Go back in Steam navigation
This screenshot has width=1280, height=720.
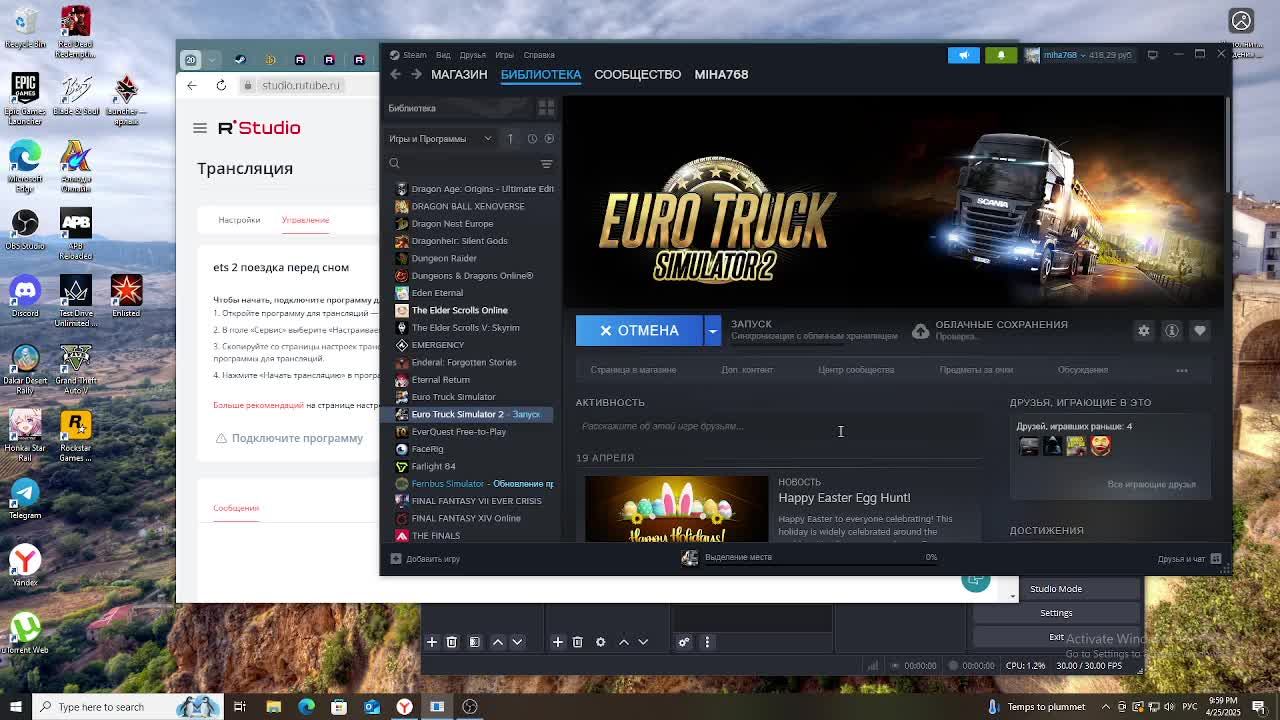395,74
